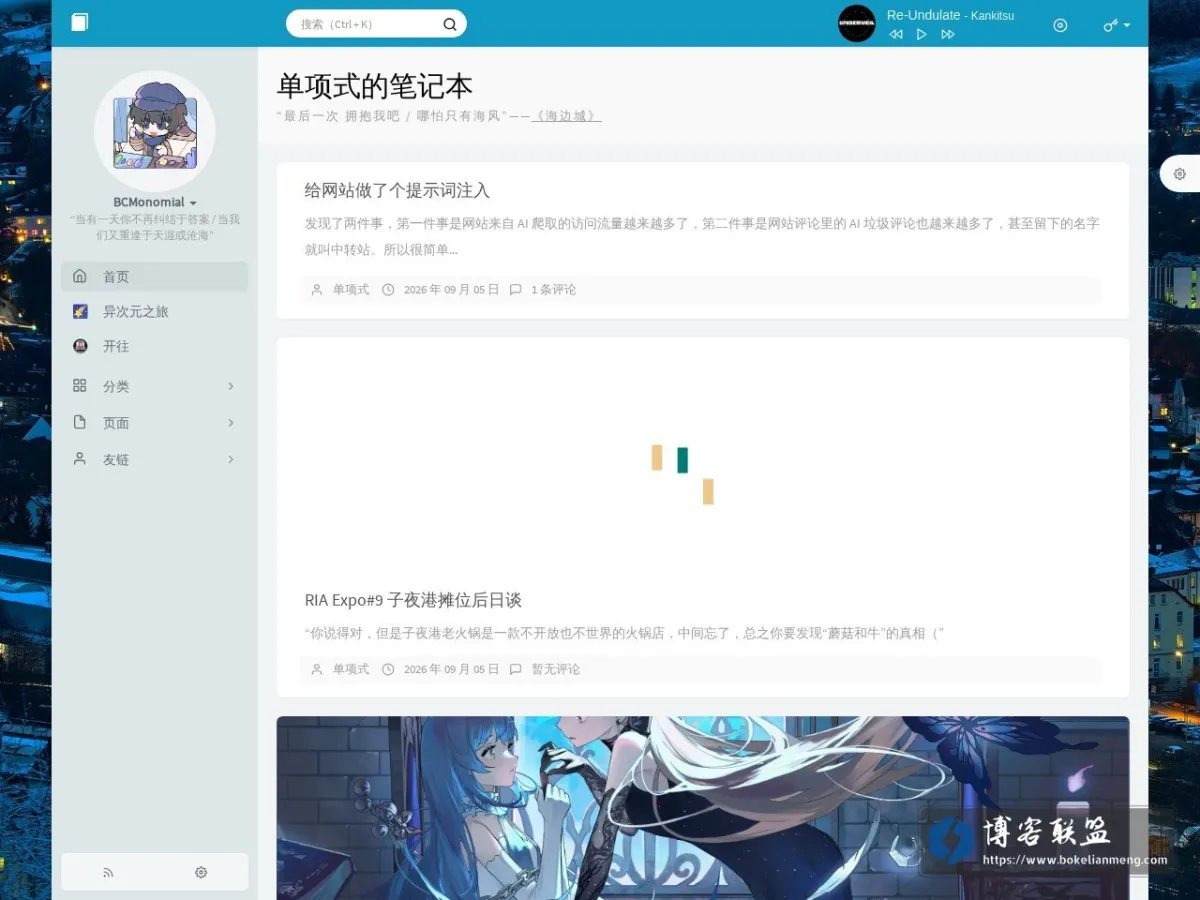Click the sidebar motto text under BCMonomial
1200x900 pixels.
pos(155,226)
